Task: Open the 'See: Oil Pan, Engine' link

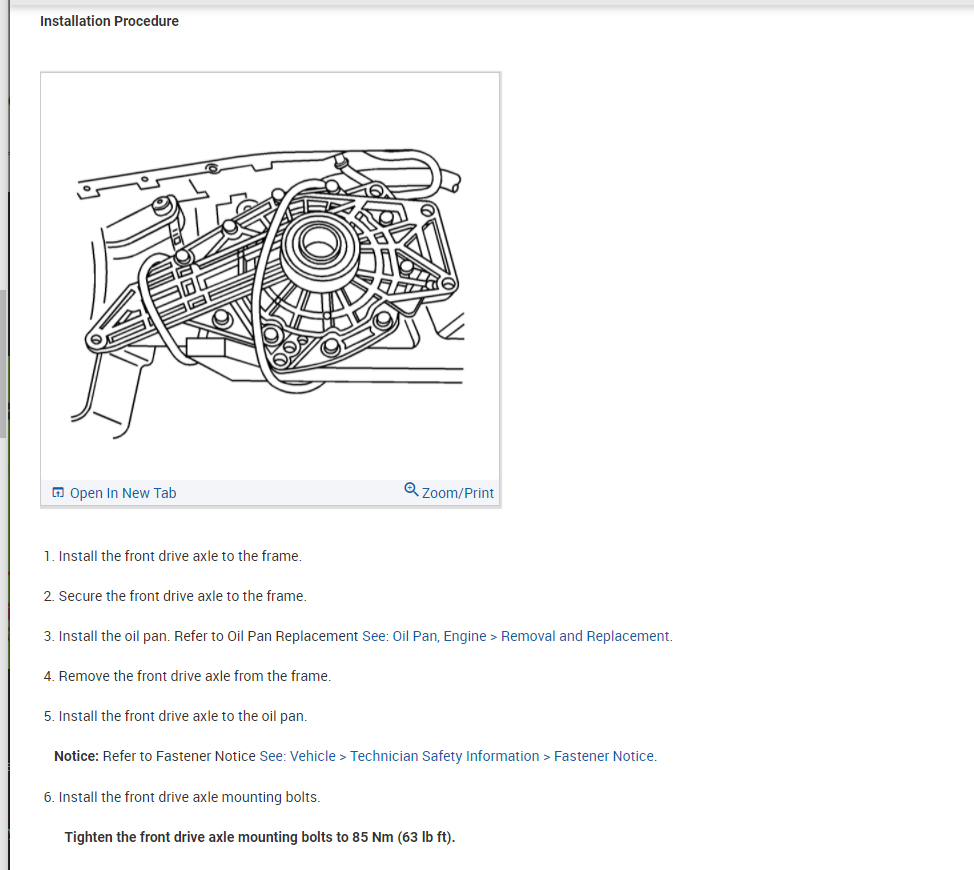Action: coord(424,636)
